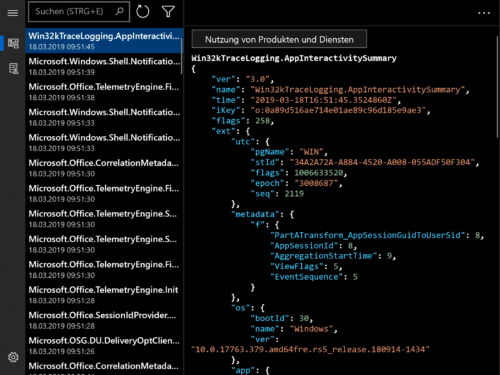Click the event list vertical scrollbar
The width and height of the screenshot is (500, 375).
click(x=182, y=57)
